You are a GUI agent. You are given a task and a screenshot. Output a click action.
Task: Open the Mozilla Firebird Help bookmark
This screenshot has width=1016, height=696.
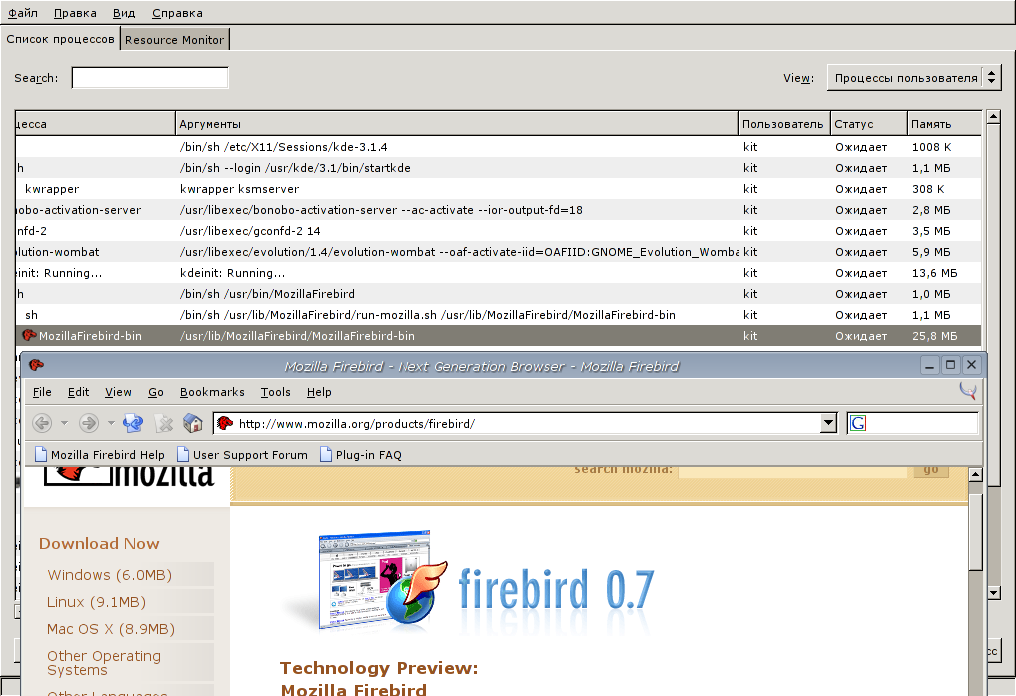coord(100,454)
